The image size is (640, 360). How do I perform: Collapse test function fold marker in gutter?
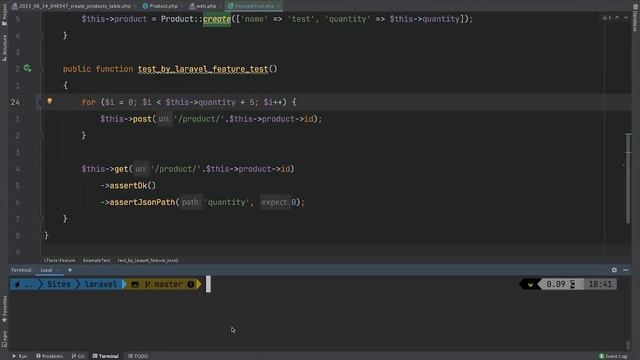coord(41,69)
